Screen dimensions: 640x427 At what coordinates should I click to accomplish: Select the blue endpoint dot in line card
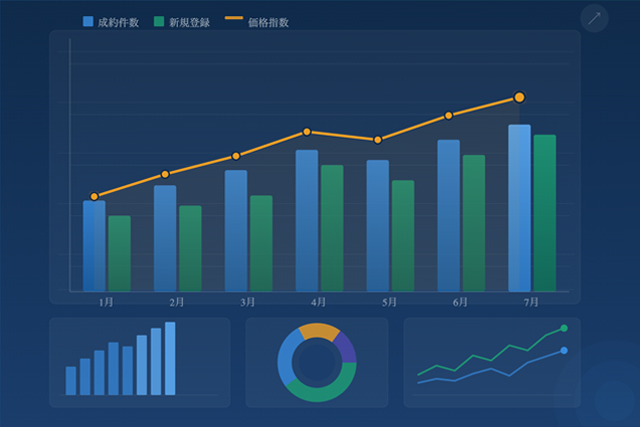(x=564, y=350)
